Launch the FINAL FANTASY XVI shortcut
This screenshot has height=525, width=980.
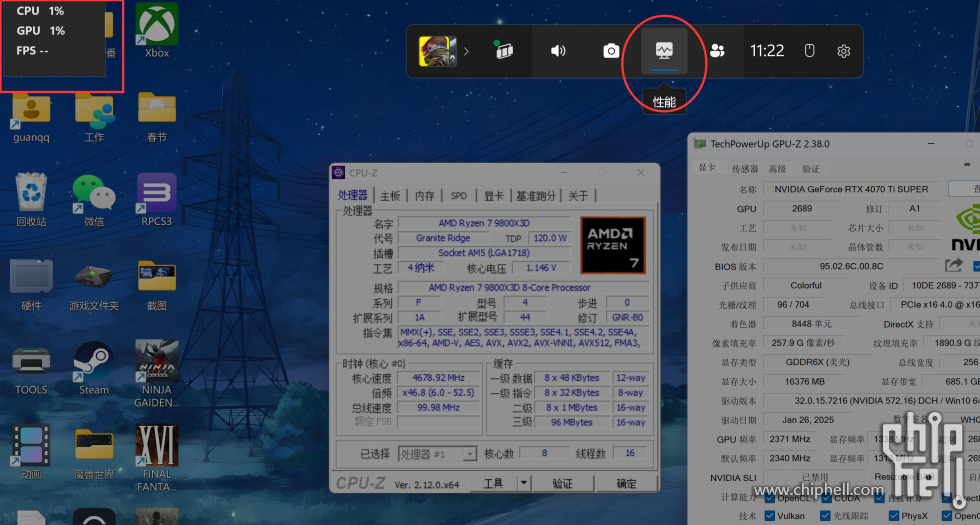(x=157, y=459)
